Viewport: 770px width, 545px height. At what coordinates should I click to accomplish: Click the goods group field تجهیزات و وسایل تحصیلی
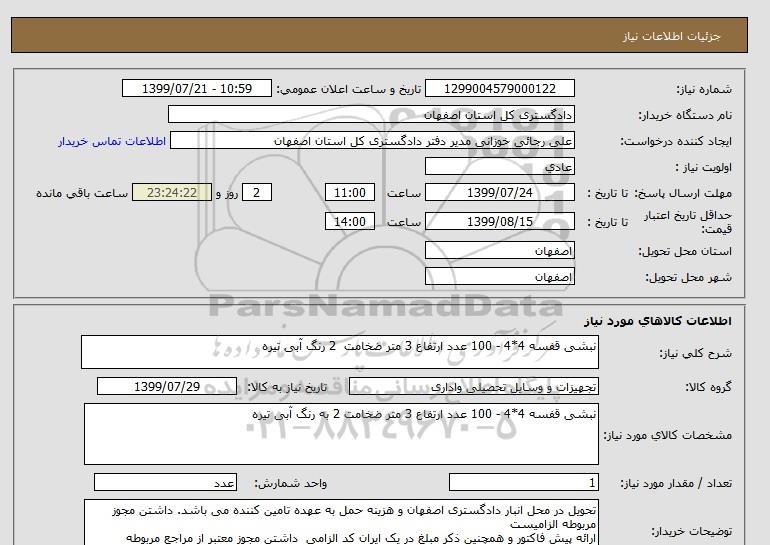coord(473,387)
